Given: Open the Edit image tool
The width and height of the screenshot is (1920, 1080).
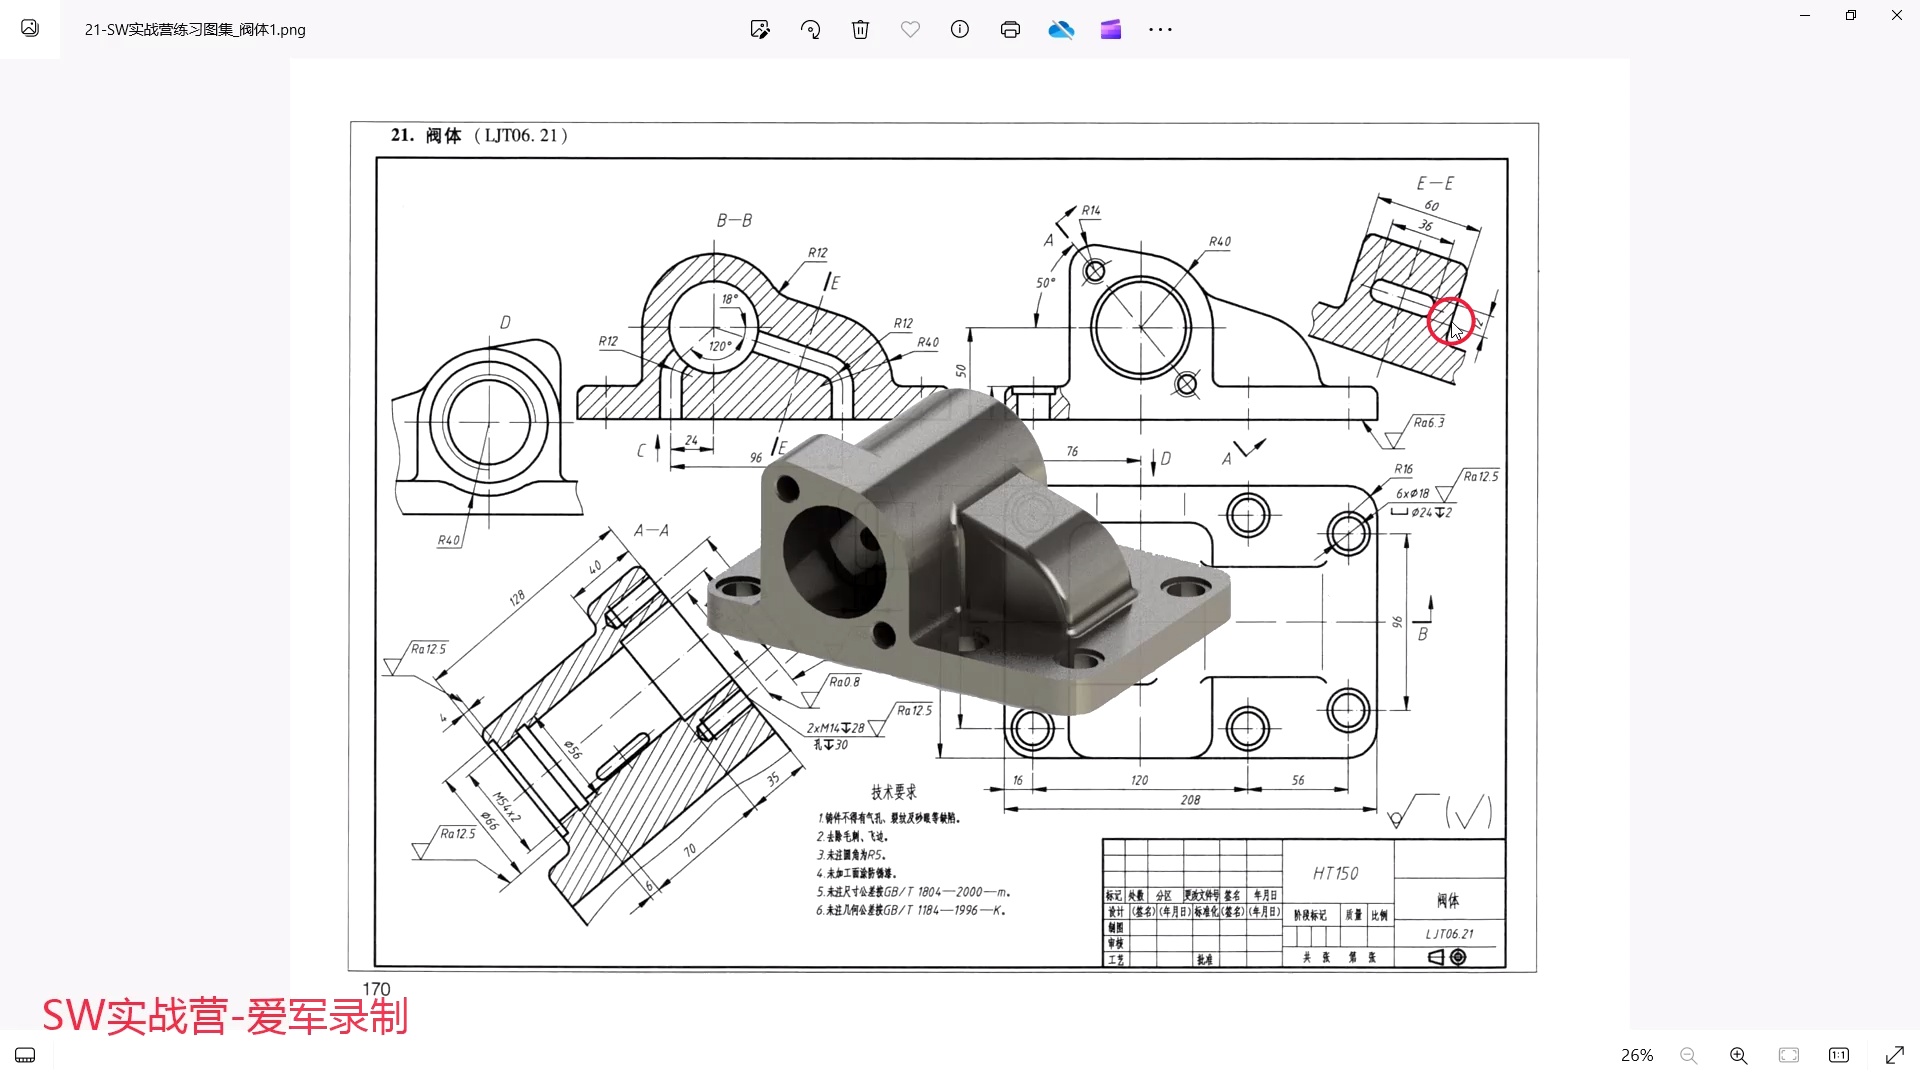Looking at the screenshot, I should [x=760, y=30].
